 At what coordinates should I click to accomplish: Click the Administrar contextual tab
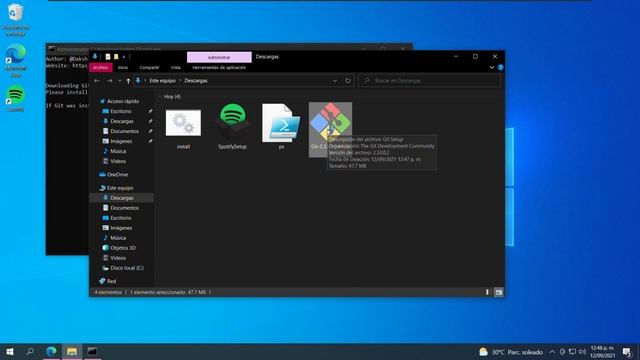(x=219, y=57)
